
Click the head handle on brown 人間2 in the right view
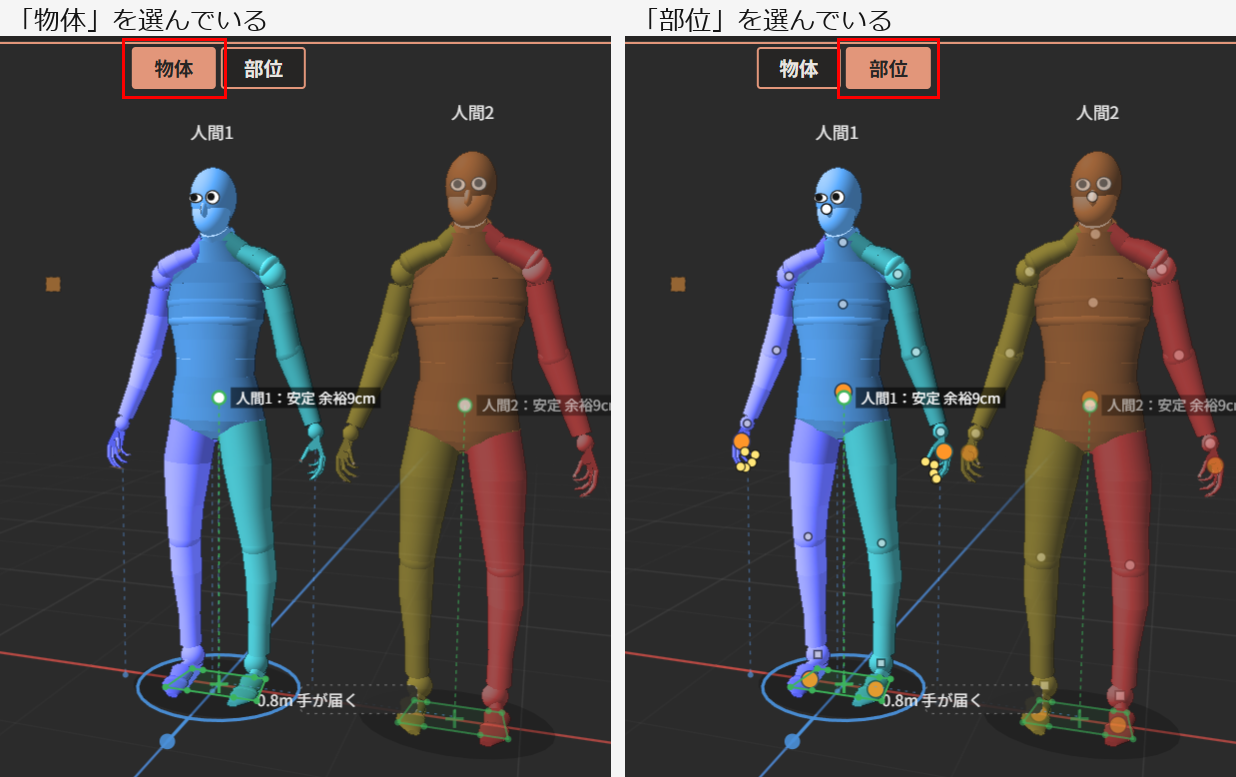(x=1092, y=197)
